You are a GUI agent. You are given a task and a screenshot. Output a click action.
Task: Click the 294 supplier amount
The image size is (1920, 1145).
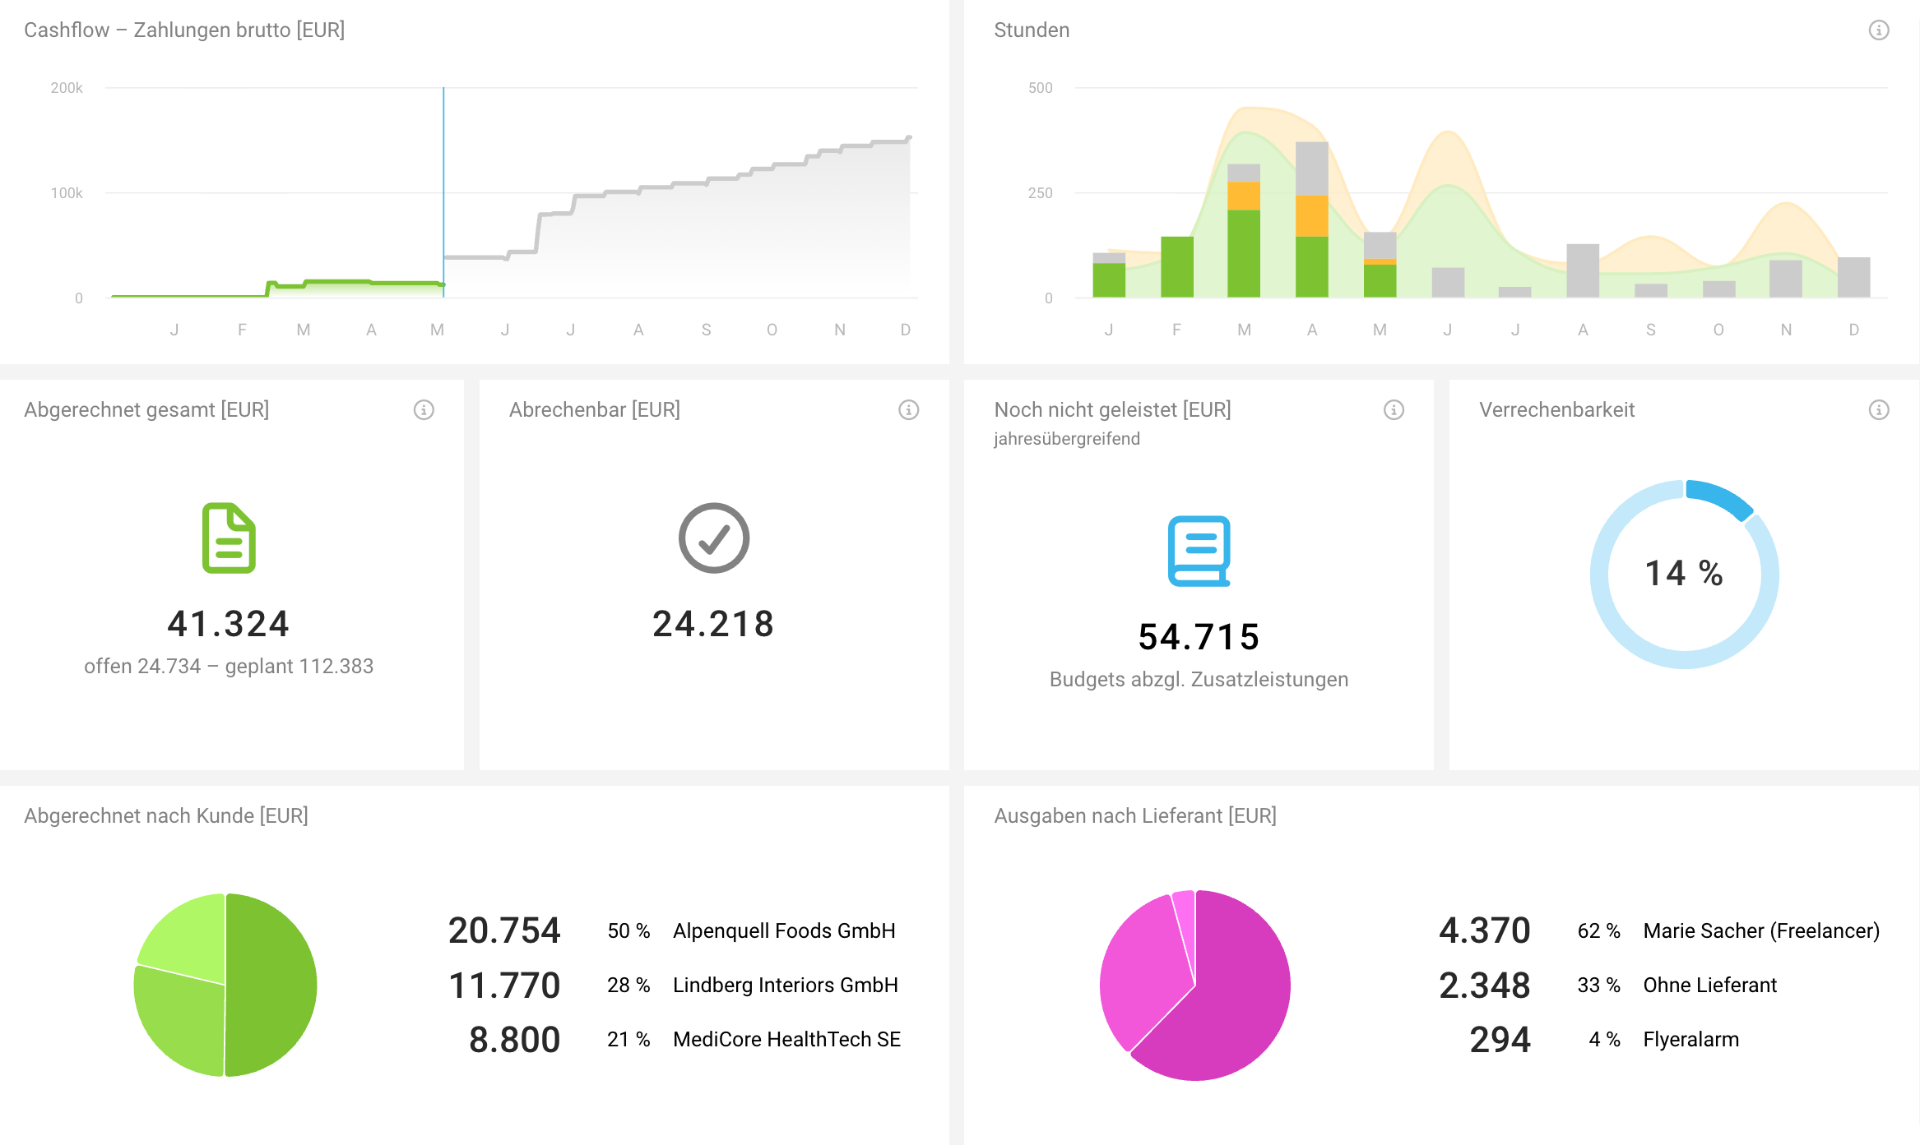pyautogui.click(x=1500, y=1039)
